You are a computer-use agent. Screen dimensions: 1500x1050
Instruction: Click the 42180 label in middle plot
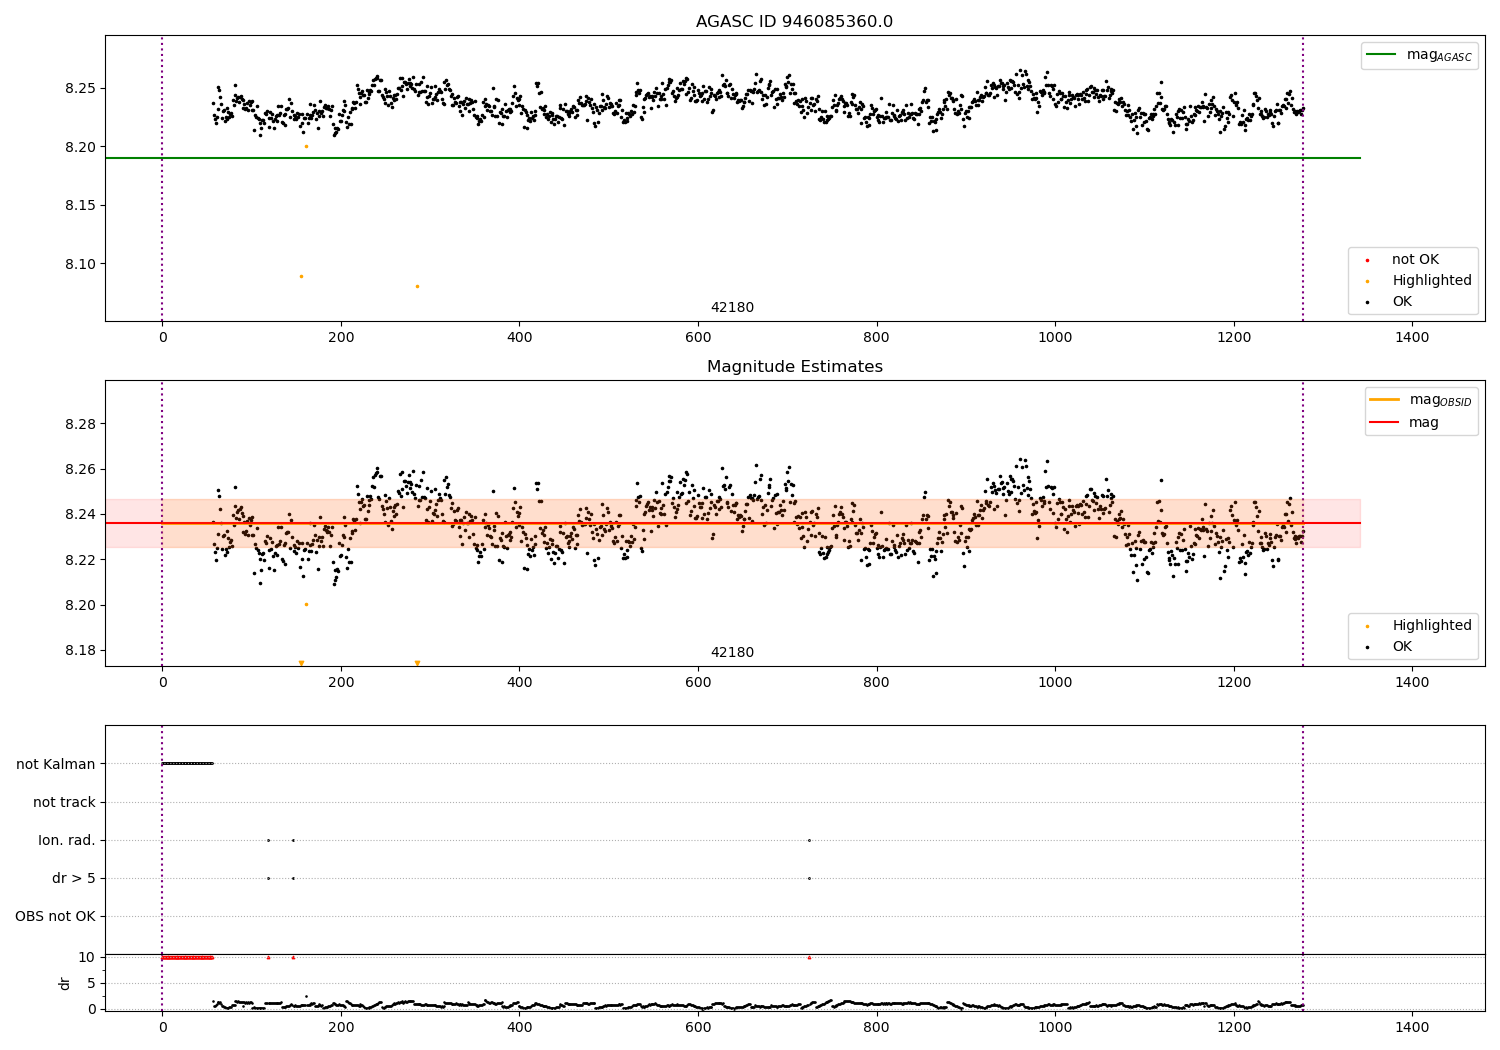pos(732,653)
